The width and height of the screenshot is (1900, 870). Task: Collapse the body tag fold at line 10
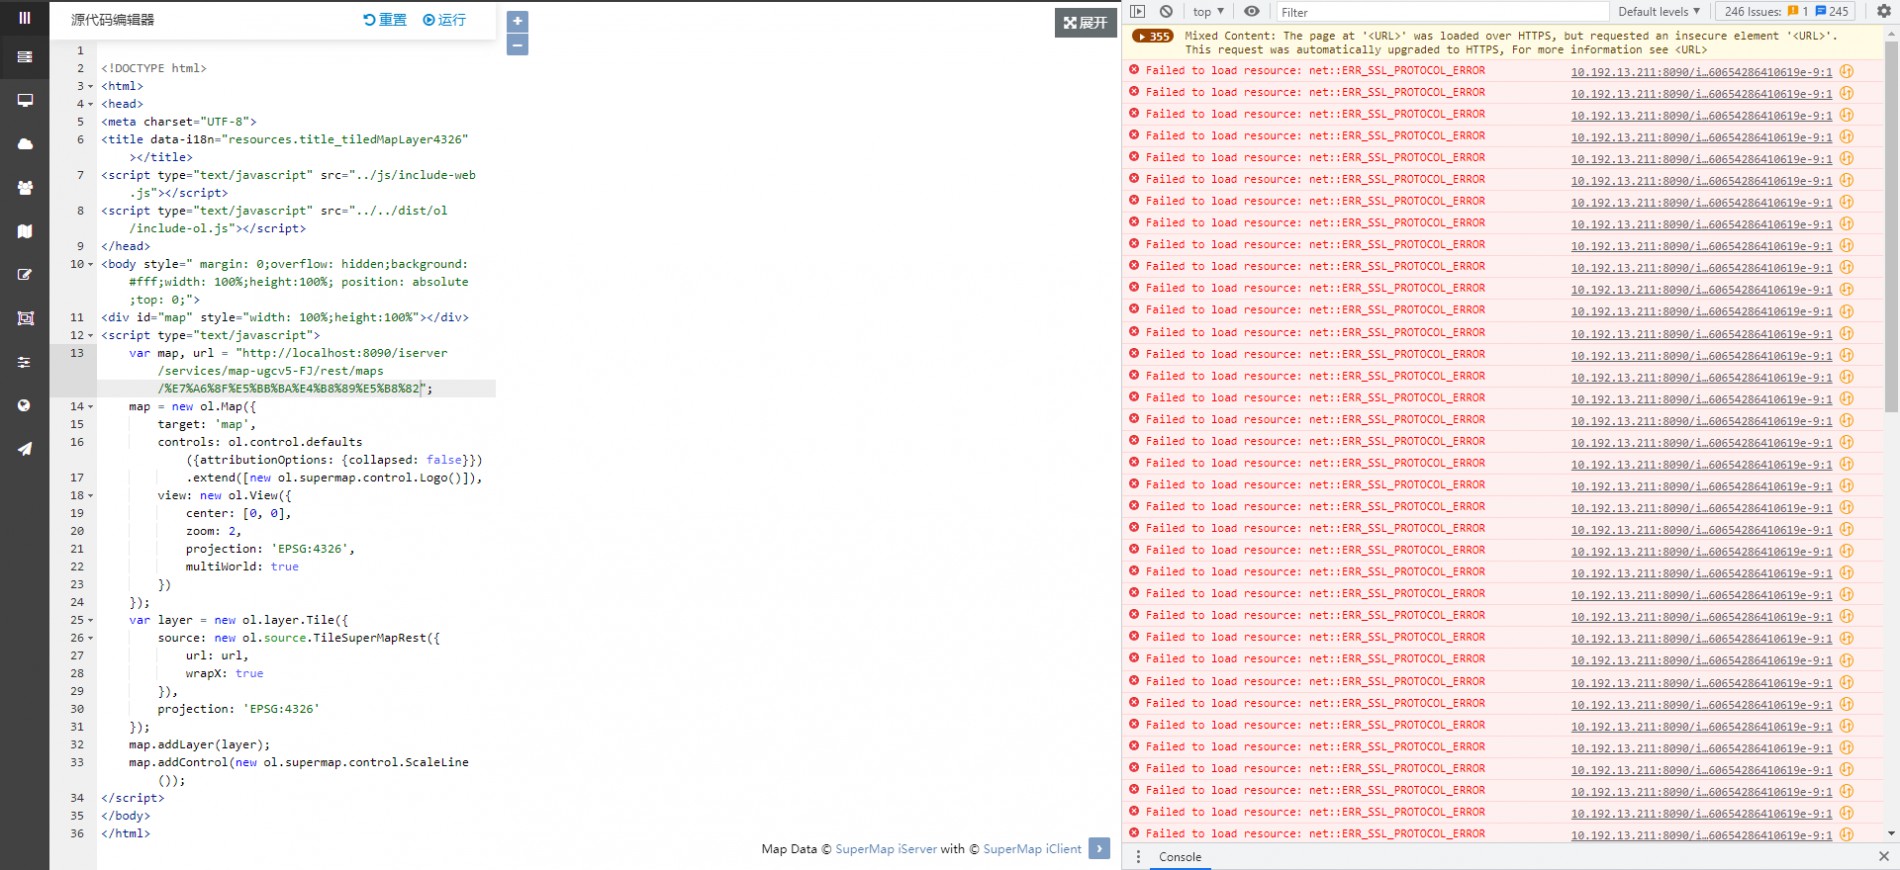[x=91, y=265]
